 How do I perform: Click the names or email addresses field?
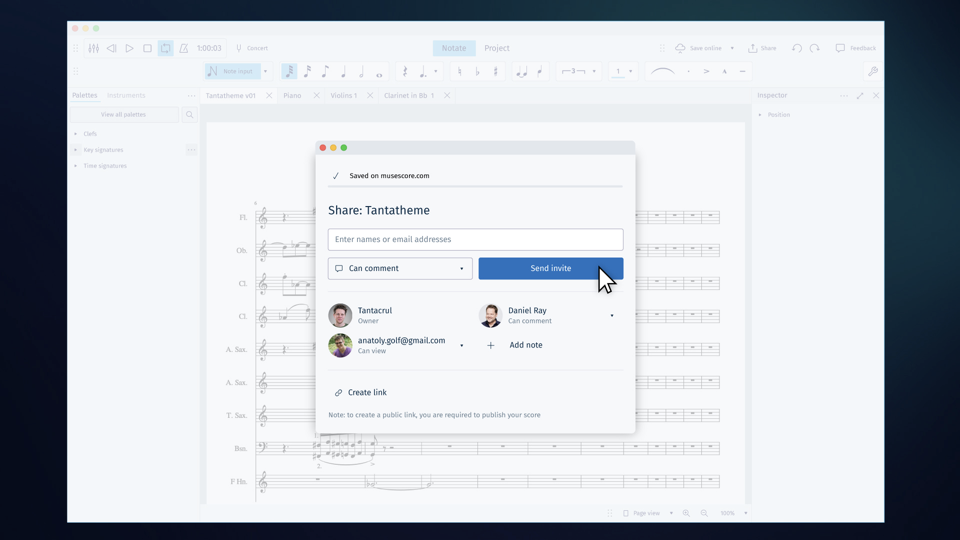tap(476, 239)
